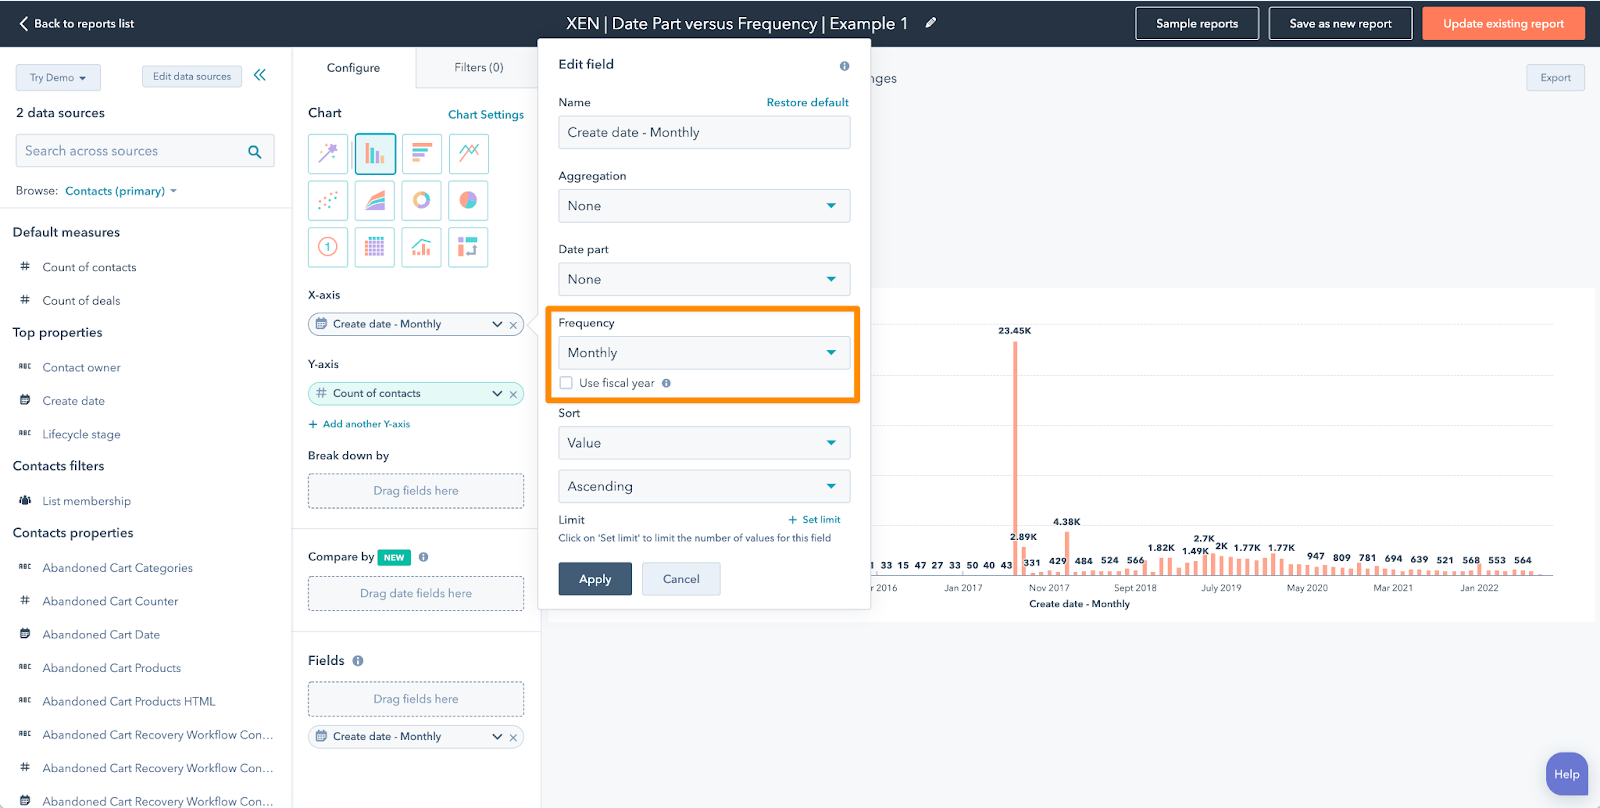
Task: Click the Restore default link
Action: pos(807,102)
